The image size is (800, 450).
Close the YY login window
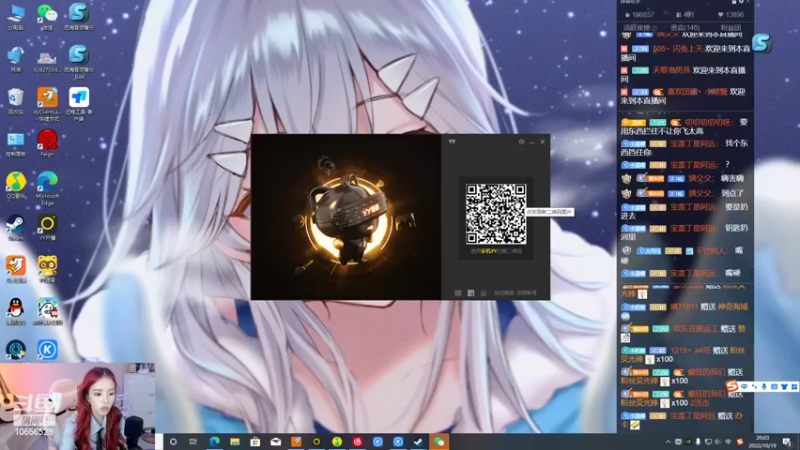click(x=542, y=141)
